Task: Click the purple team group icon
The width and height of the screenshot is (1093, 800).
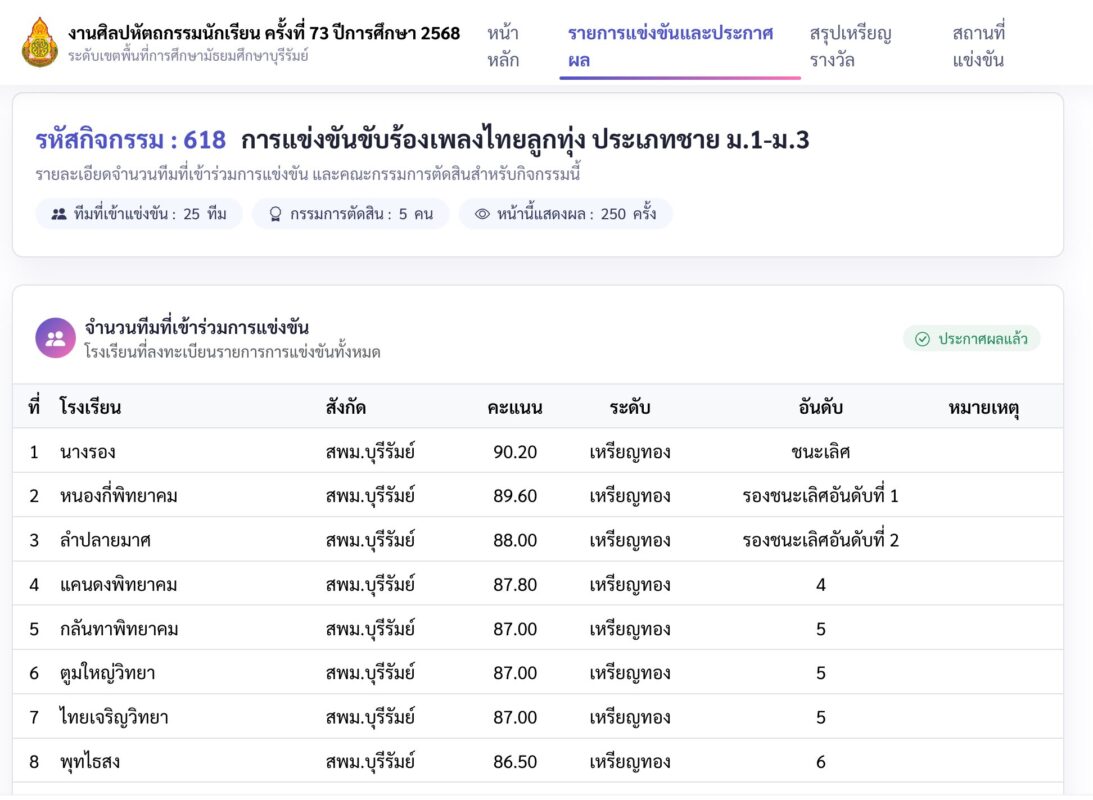Action: [x=56, y=338]
